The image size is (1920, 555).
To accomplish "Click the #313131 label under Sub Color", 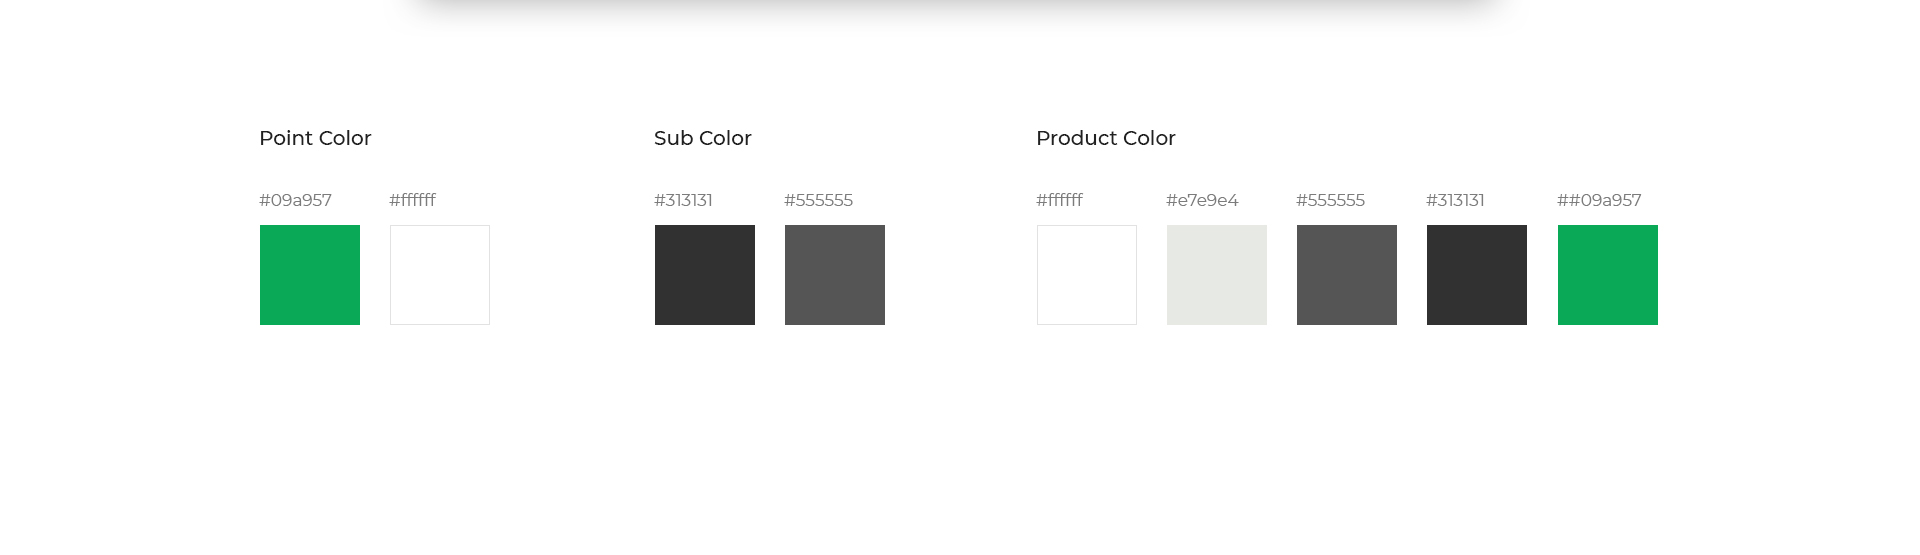I will pos(683,200).
